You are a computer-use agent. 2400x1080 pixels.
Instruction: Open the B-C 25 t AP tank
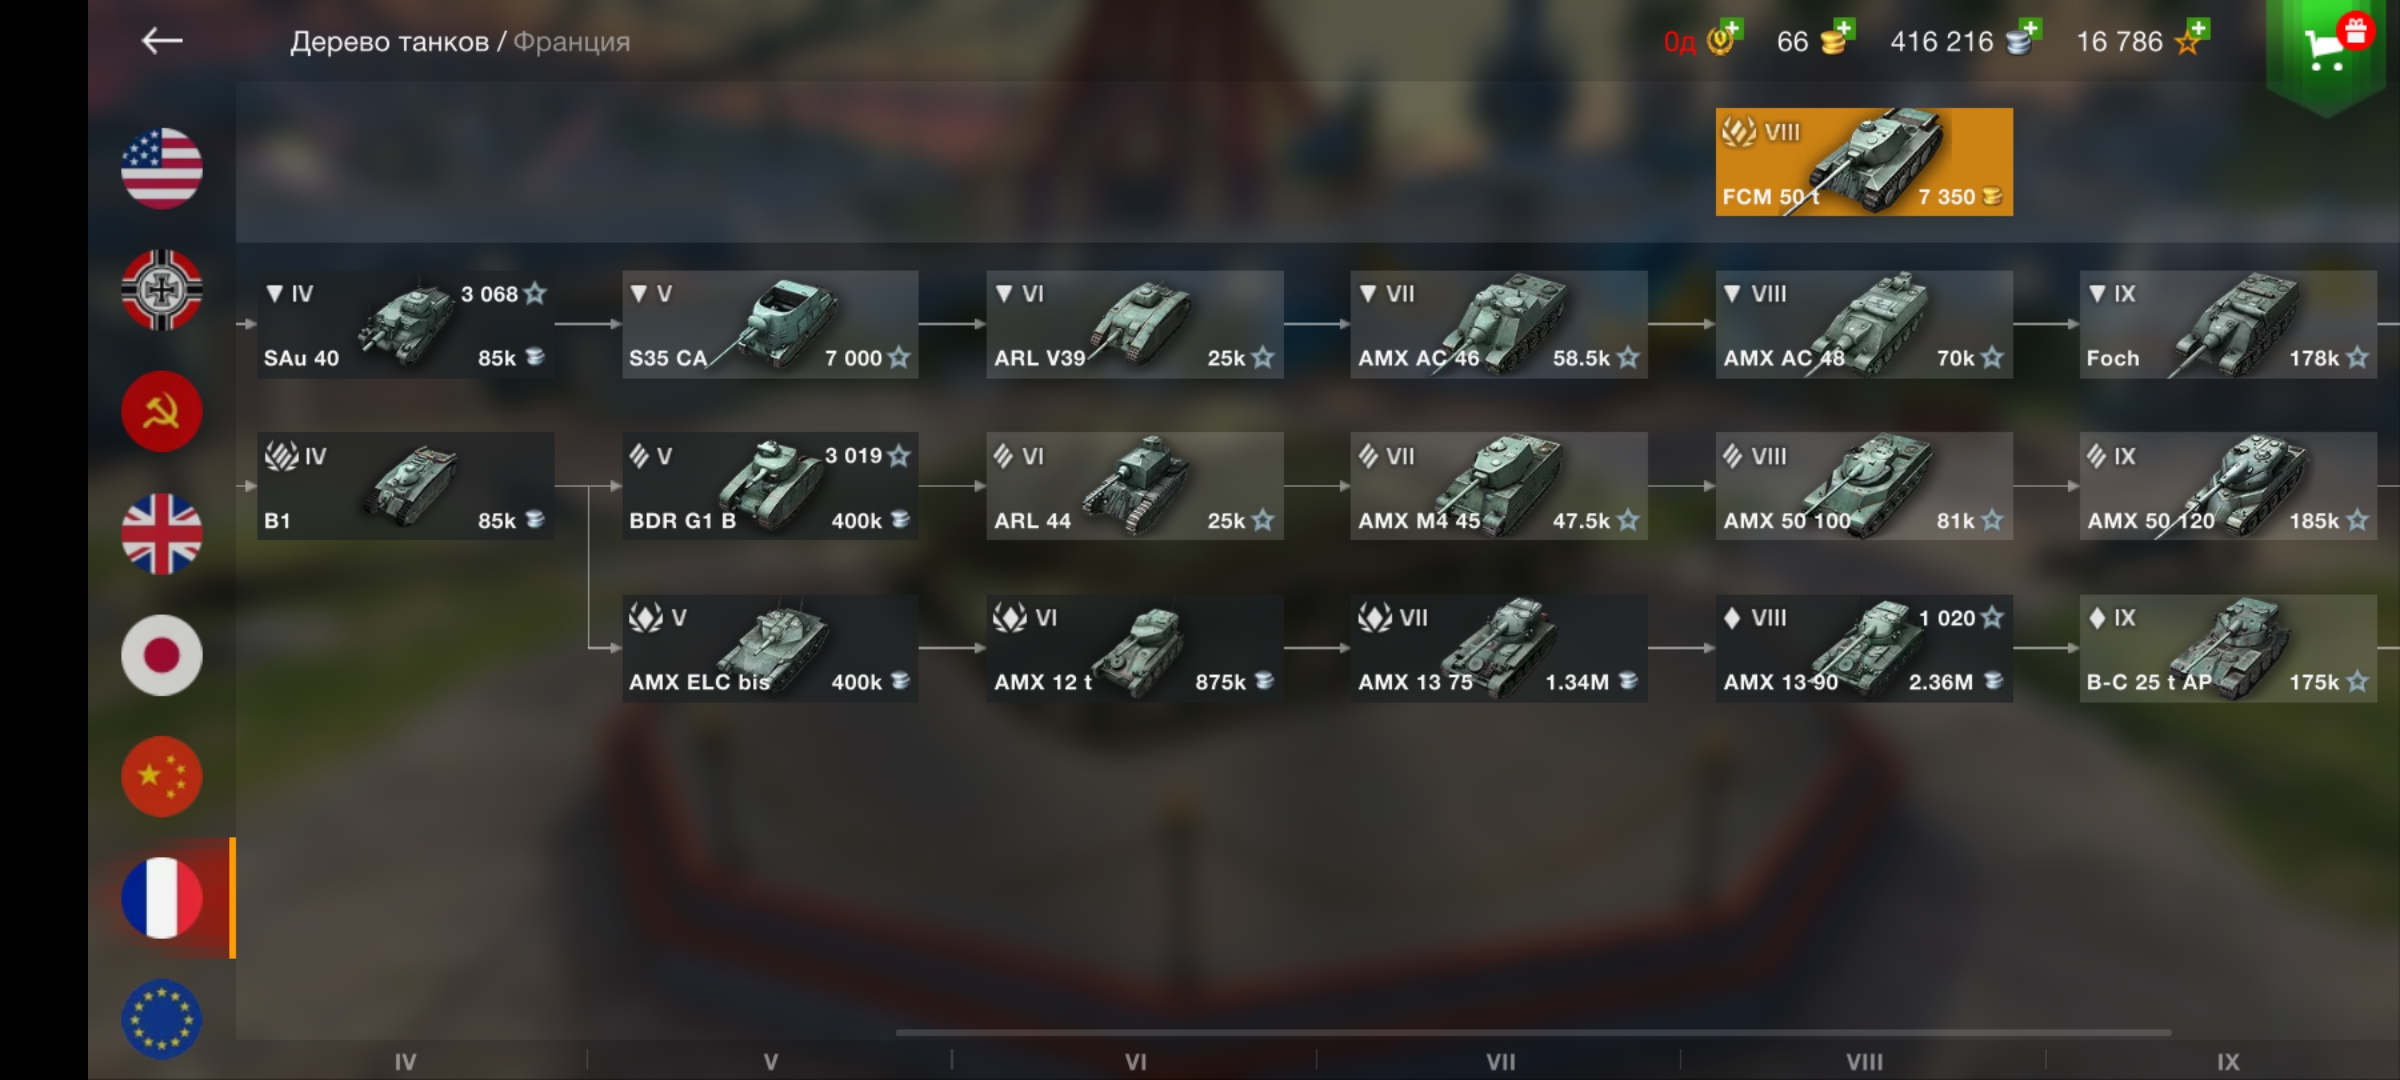[2228, 648]
